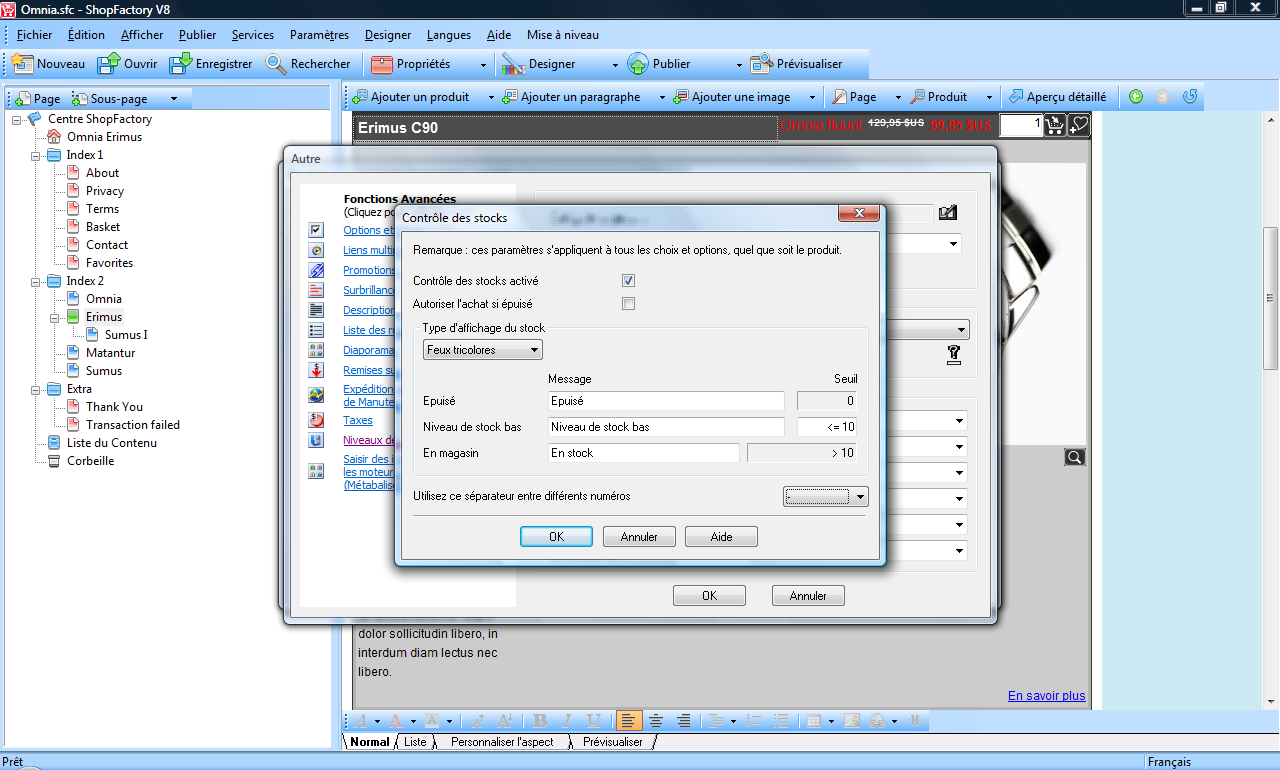Screen dimensions: 1280x770
Task: Click the Rechercher magnifier icon
Action: tap(276, 64)
